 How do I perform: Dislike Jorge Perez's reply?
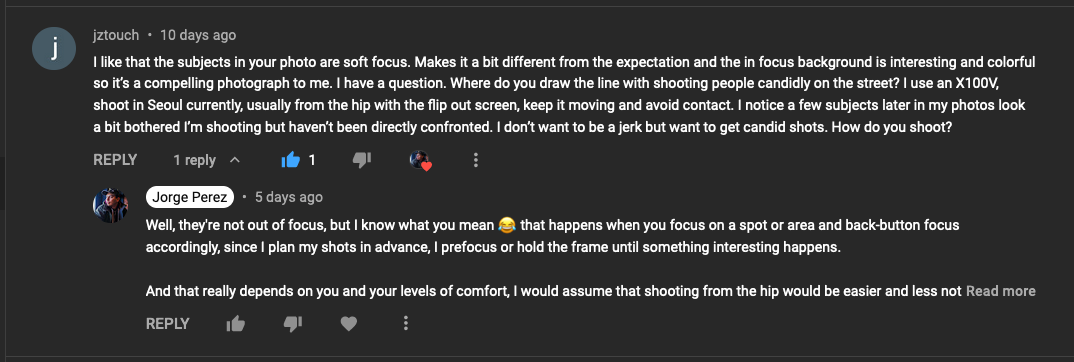click(x=292, y=324)
